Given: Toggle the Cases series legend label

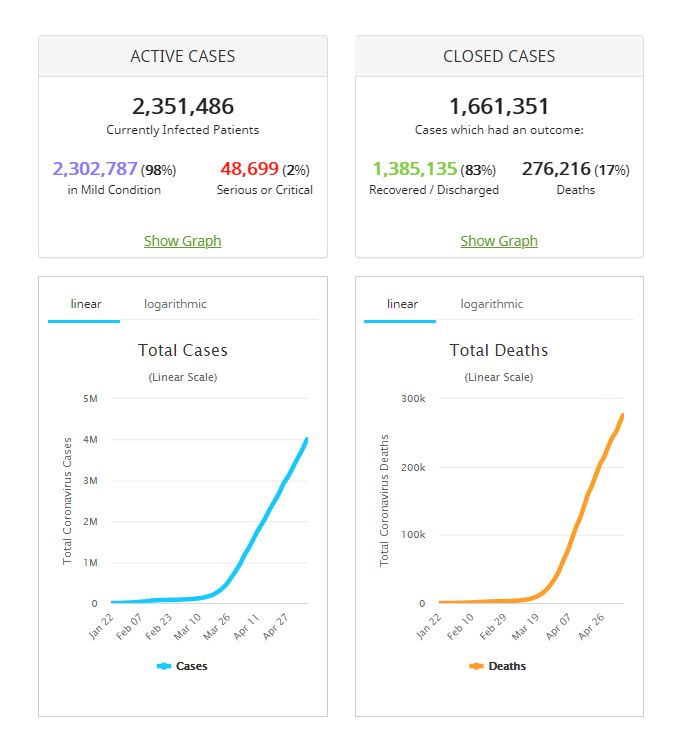Looking at the screenshot, I should coord(192,666).
